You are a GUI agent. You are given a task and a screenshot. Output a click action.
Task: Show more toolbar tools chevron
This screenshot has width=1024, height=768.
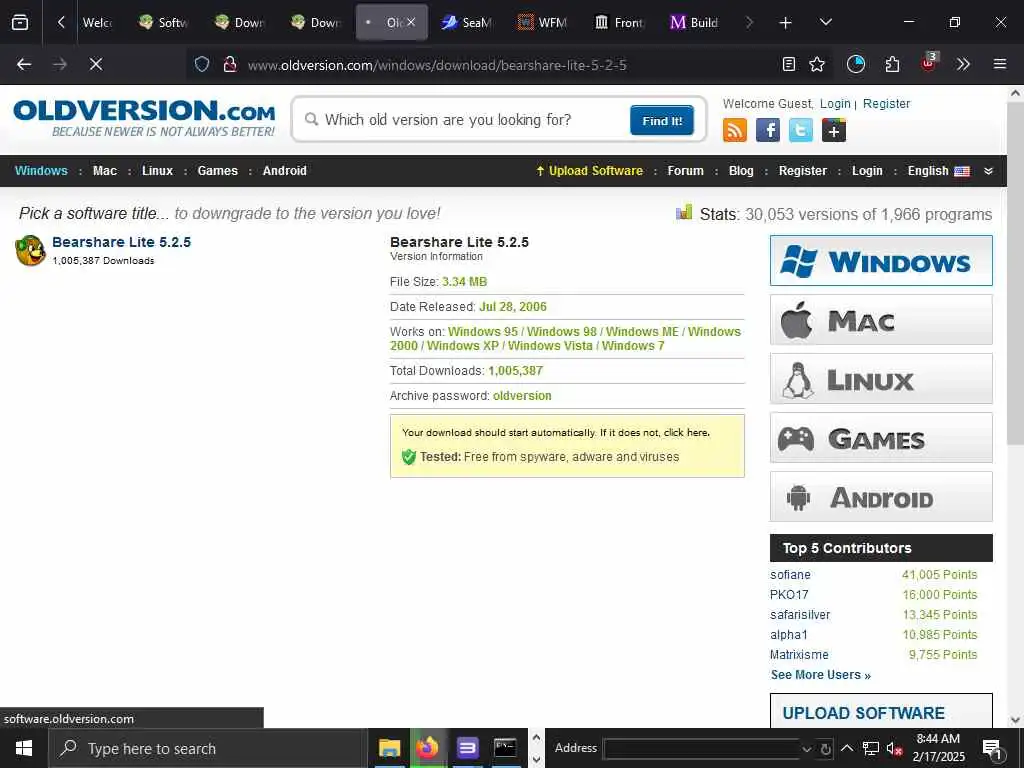(963, 64)
